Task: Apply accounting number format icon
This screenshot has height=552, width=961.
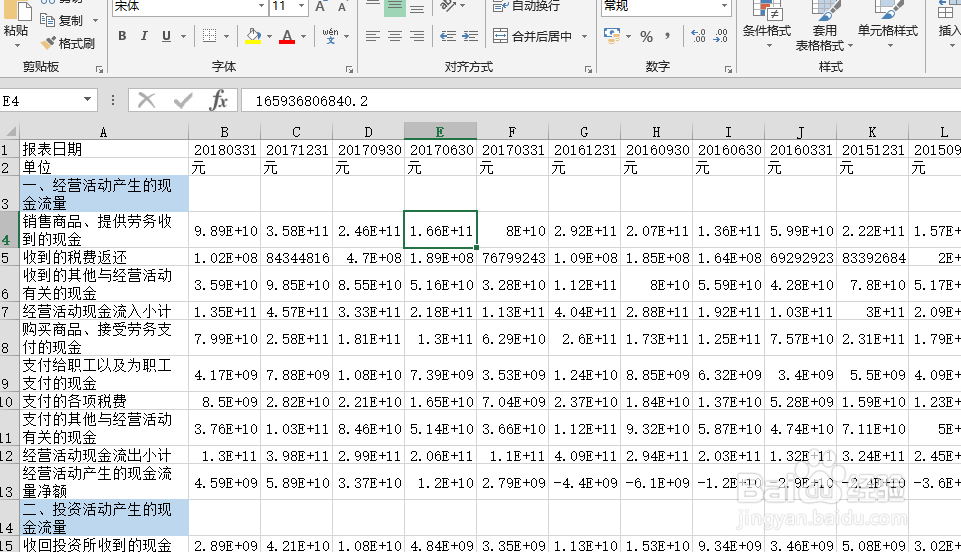Action: point(612,36)
